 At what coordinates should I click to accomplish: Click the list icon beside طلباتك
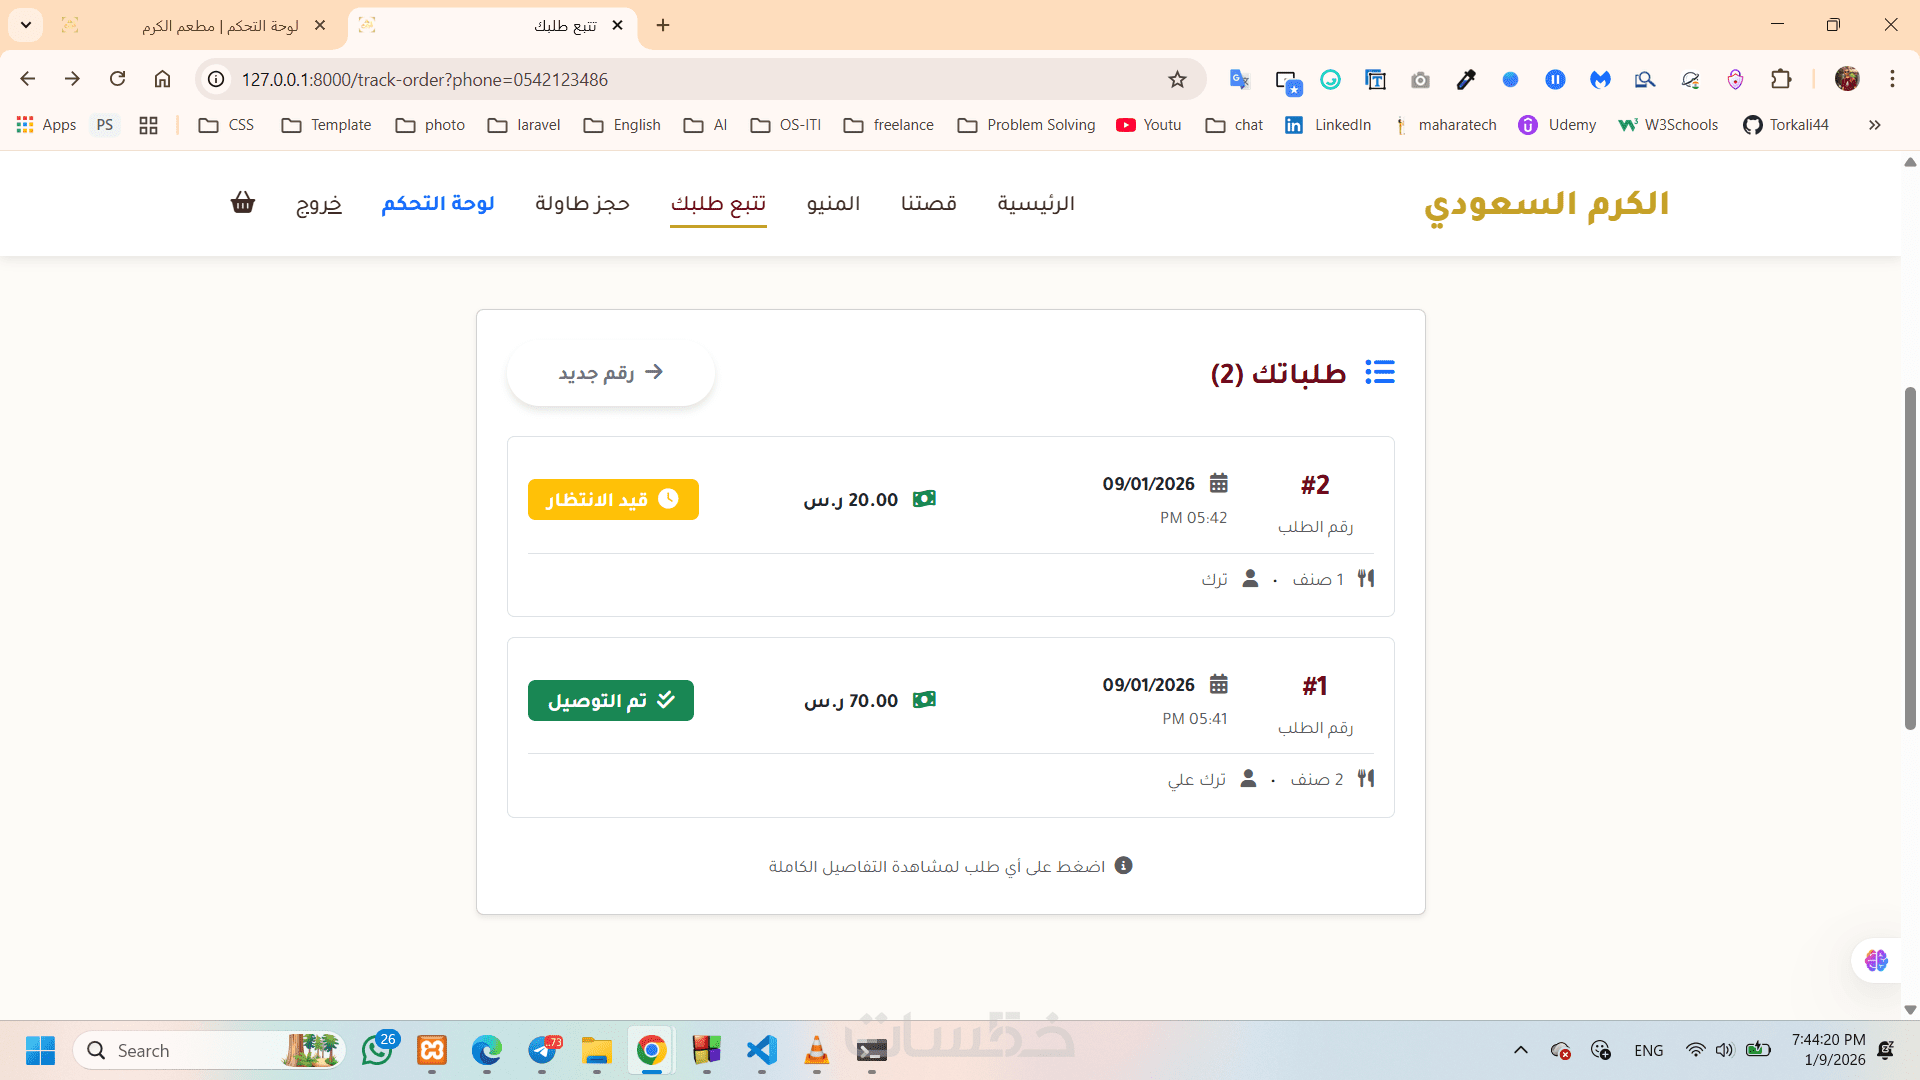pos(1380,372)
